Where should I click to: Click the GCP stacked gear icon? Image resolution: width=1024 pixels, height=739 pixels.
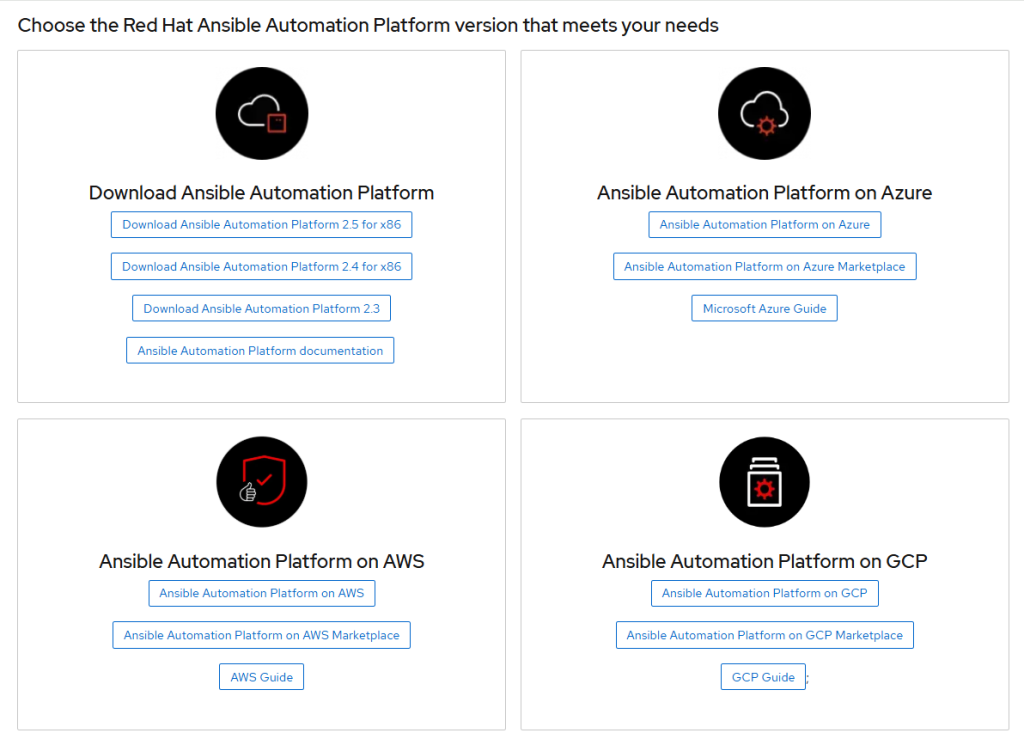[764, 484]
